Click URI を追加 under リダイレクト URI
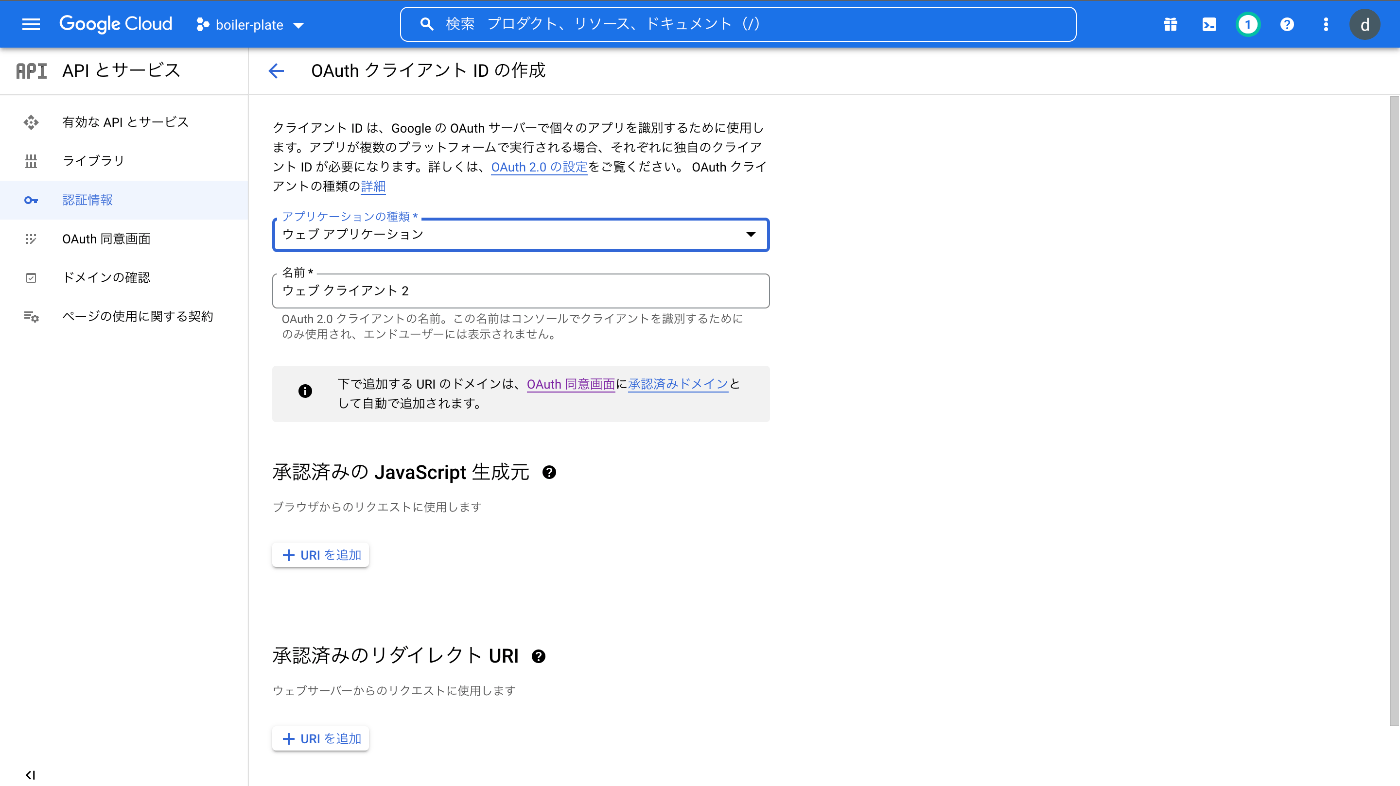The image size is (1400, 786). pyautogui.click(x=320, y=738)
